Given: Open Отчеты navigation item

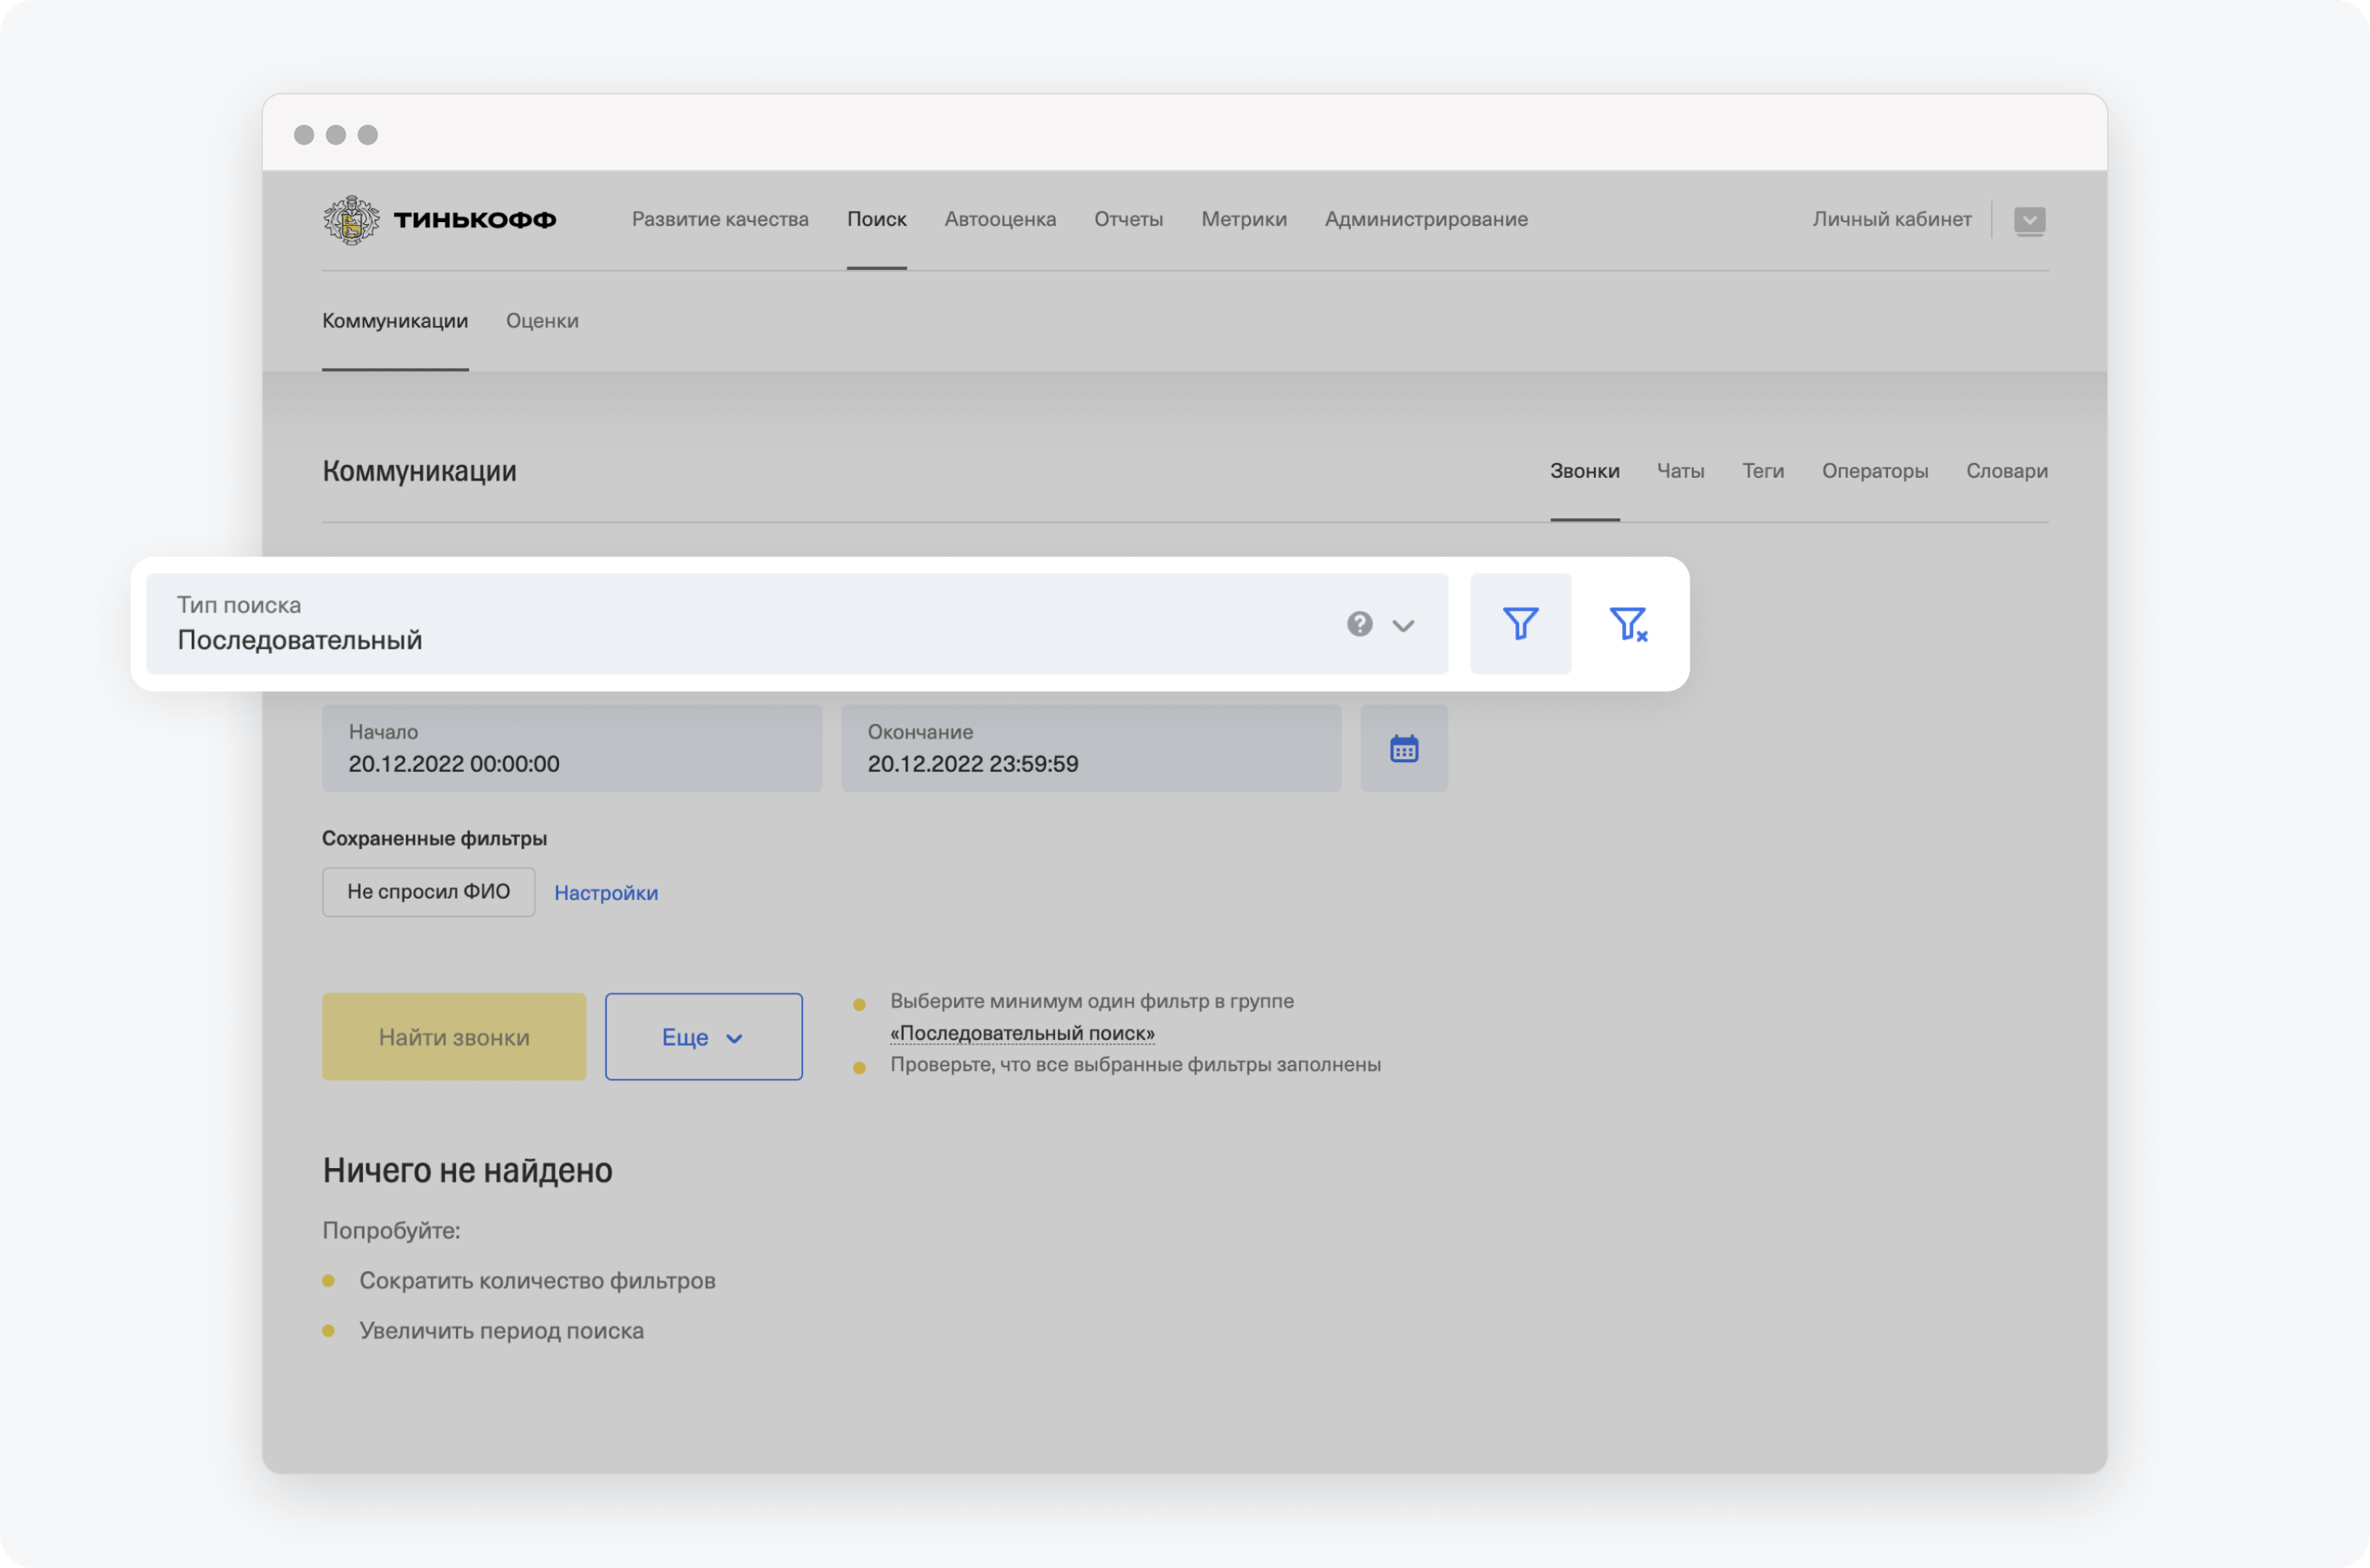Looking at the screenshot, I should (1128, 219).
